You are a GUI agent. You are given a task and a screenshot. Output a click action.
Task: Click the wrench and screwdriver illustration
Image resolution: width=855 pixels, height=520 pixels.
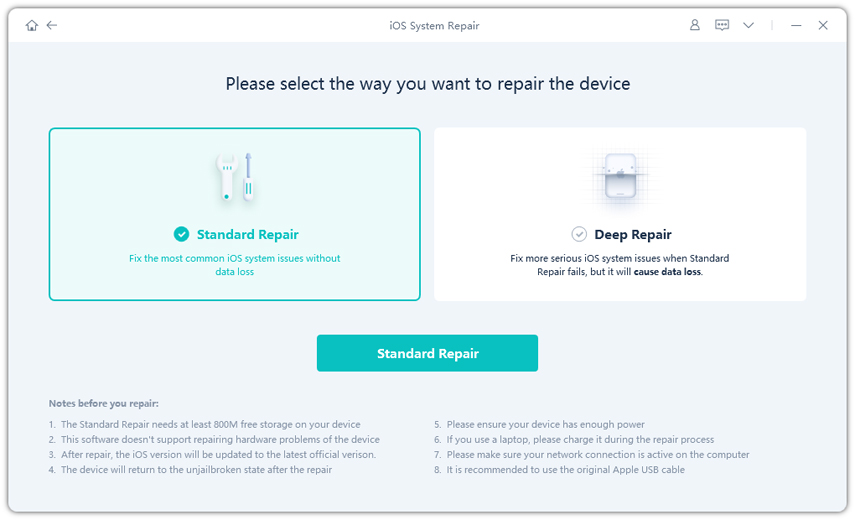[x=236, y=177]
